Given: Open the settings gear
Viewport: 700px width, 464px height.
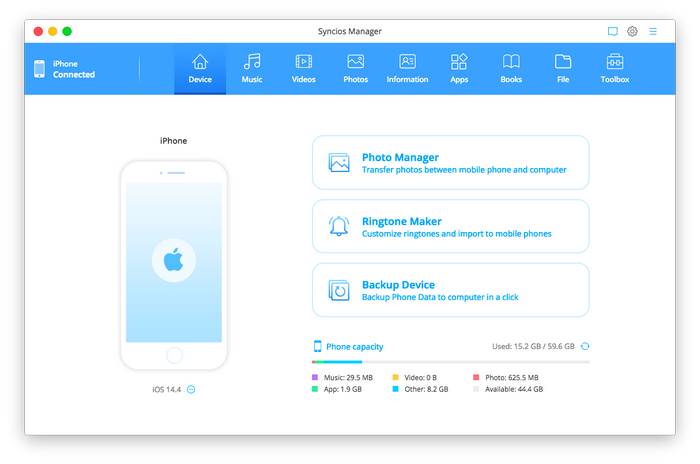Looking at the screenshot, I should pos(632,32).
